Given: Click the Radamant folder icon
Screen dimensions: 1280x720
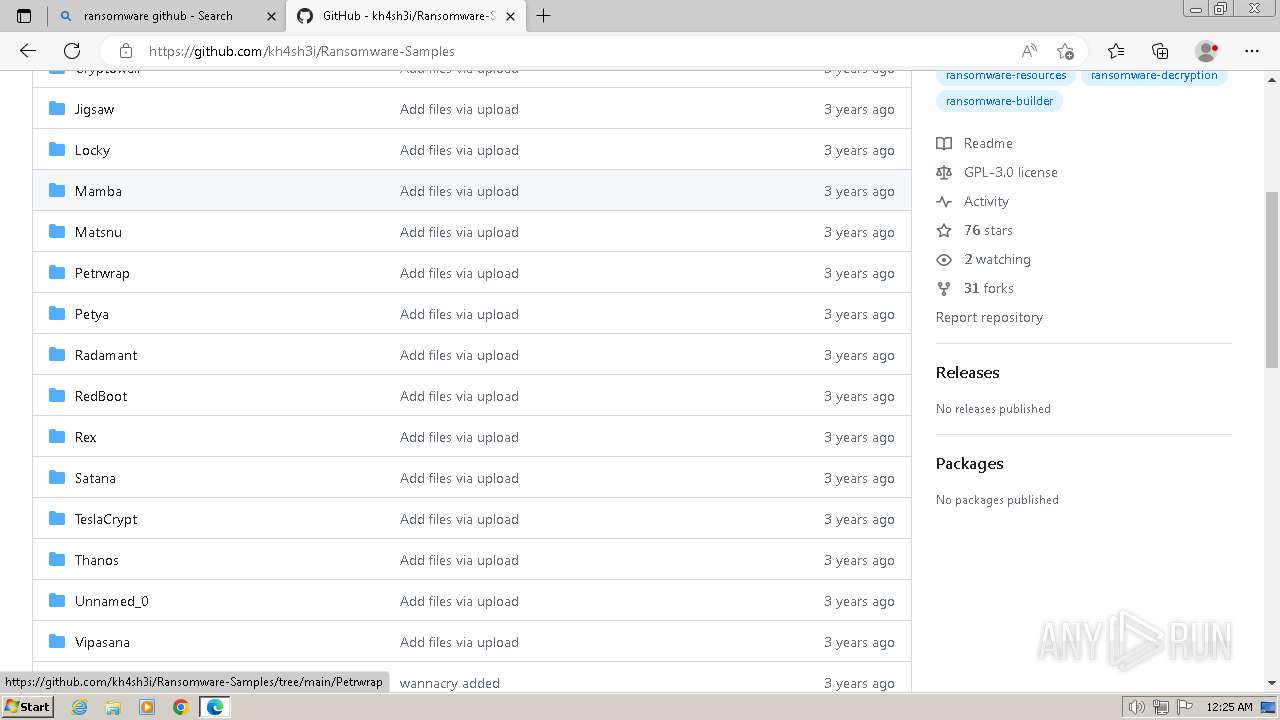Looking at the screenshot, I should [57, 354].
